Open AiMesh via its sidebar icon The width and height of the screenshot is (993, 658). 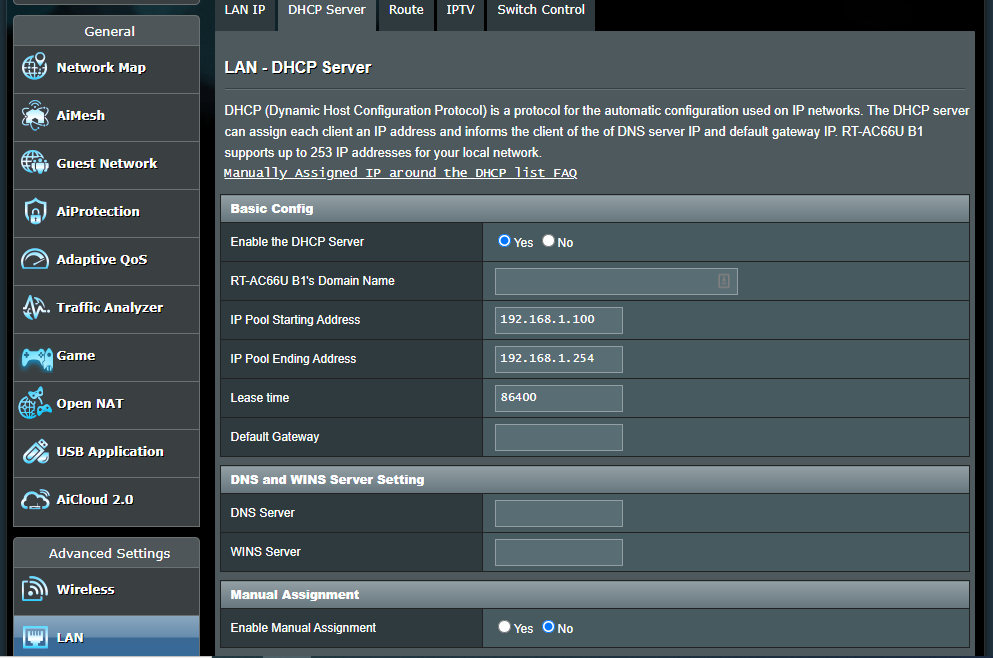click(35, 116)
